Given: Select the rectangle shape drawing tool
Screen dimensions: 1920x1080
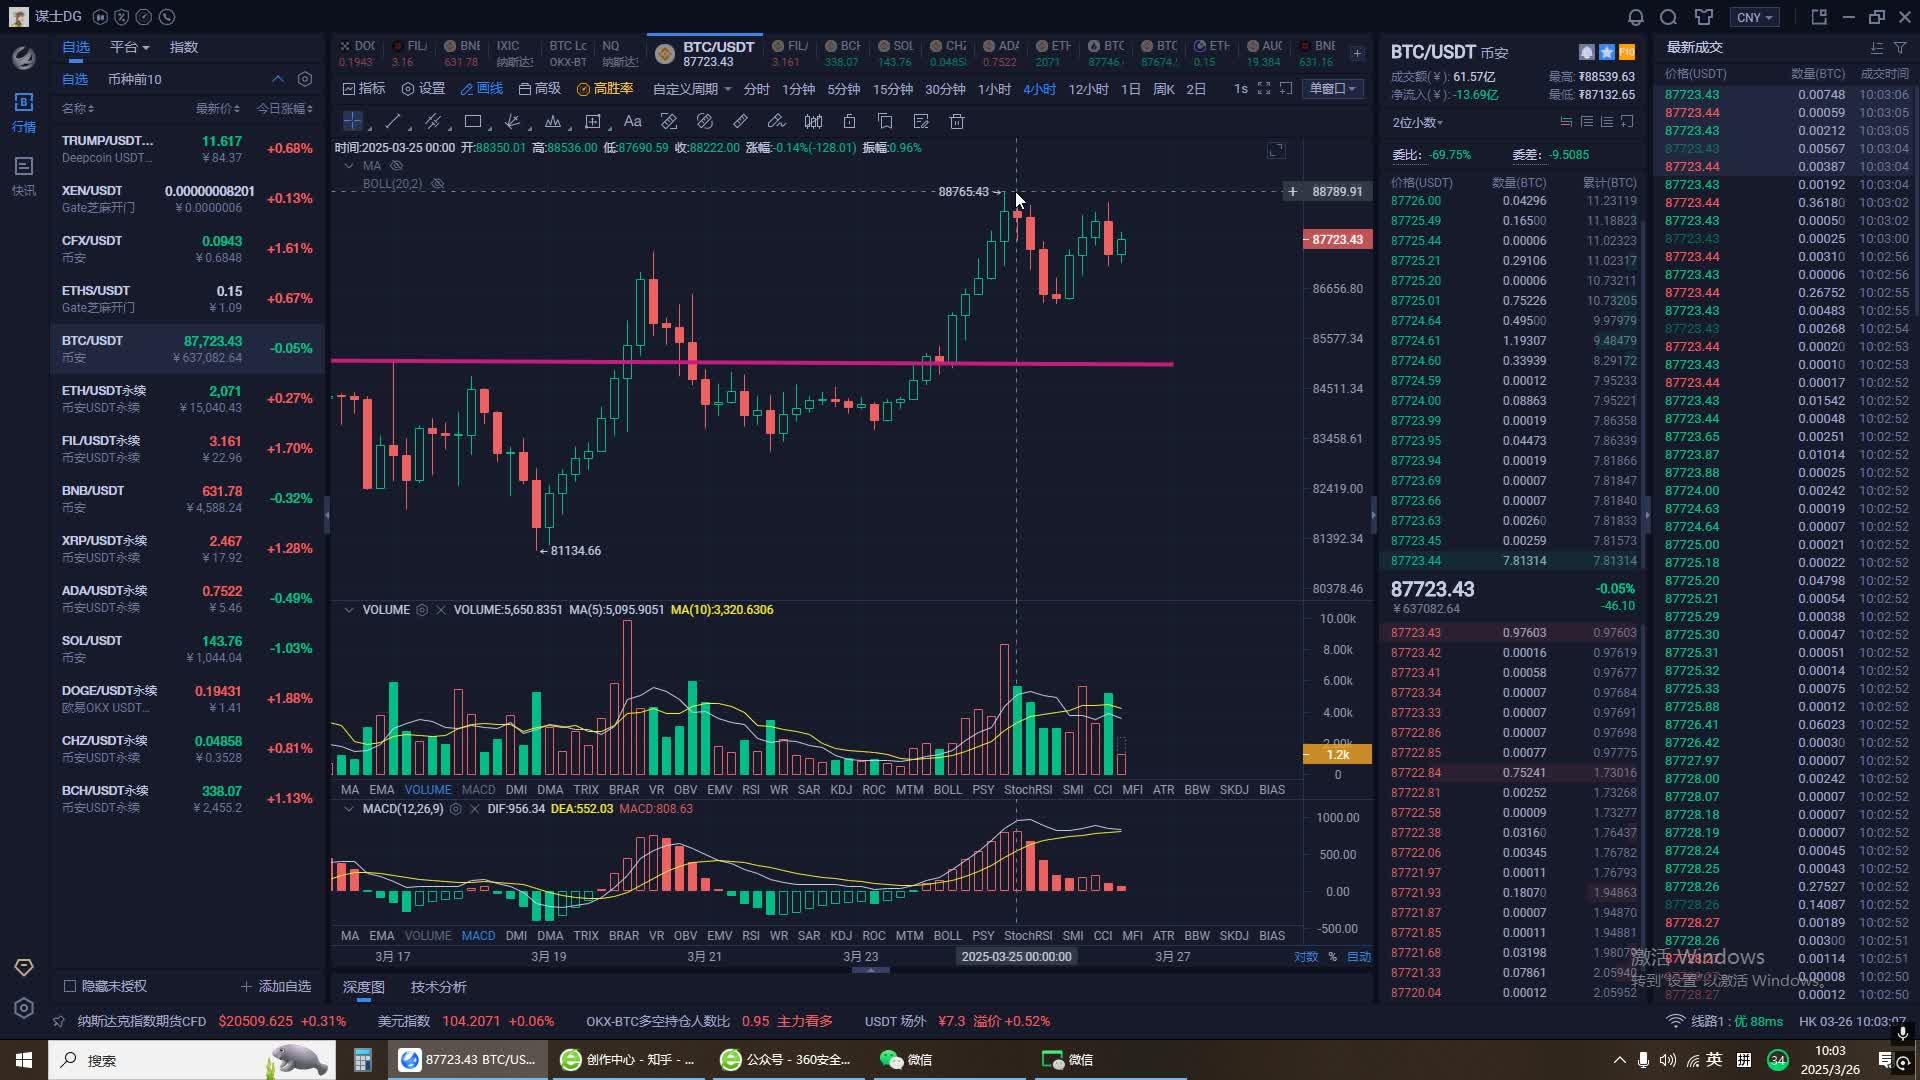Looking at the screenshot, I should pos(473,121).
